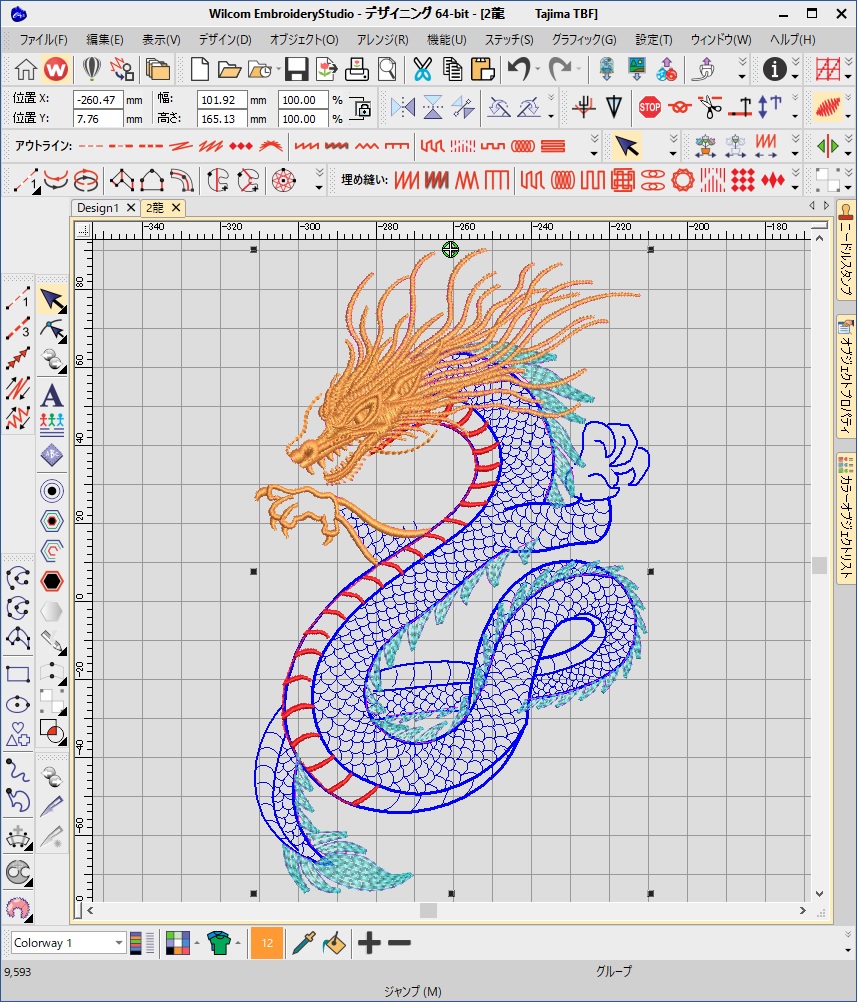860x1002 pixels.
Task: Click the New blank design icon
Action: coord(199,69)
